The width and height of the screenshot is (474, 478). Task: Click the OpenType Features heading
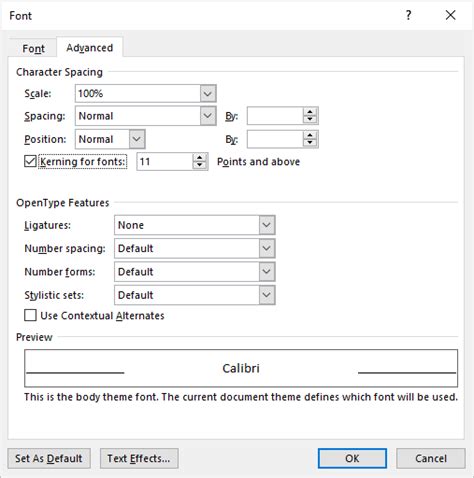point(63,203)
